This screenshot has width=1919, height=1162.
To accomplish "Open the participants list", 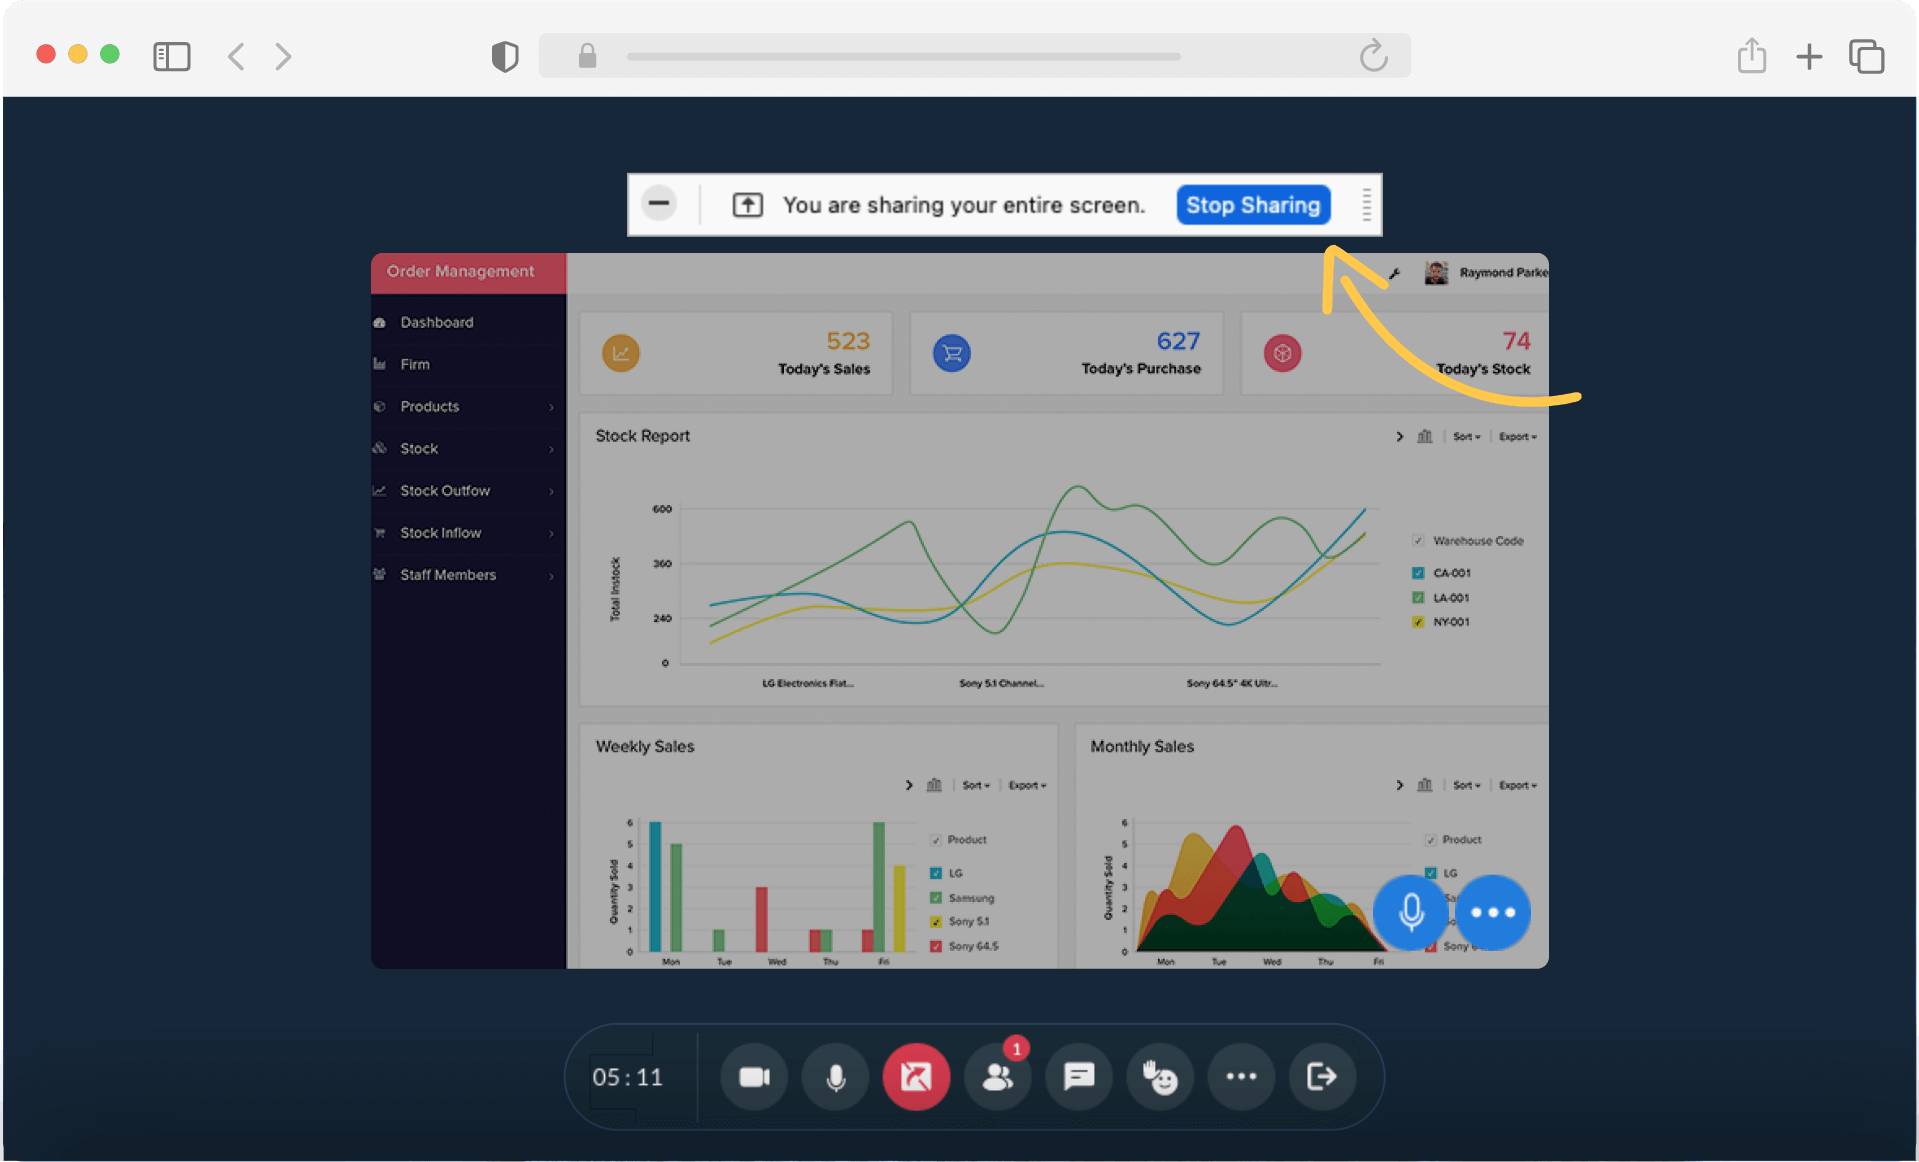I will tap(998, 1077).
